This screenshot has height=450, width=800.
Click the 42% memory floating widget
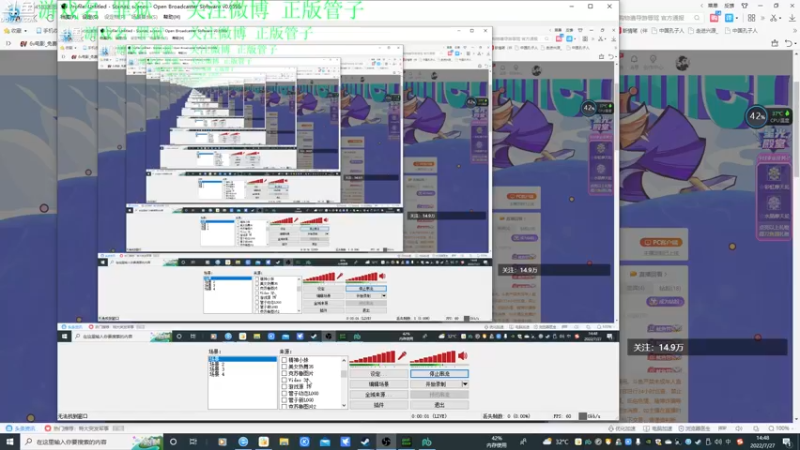756,116
